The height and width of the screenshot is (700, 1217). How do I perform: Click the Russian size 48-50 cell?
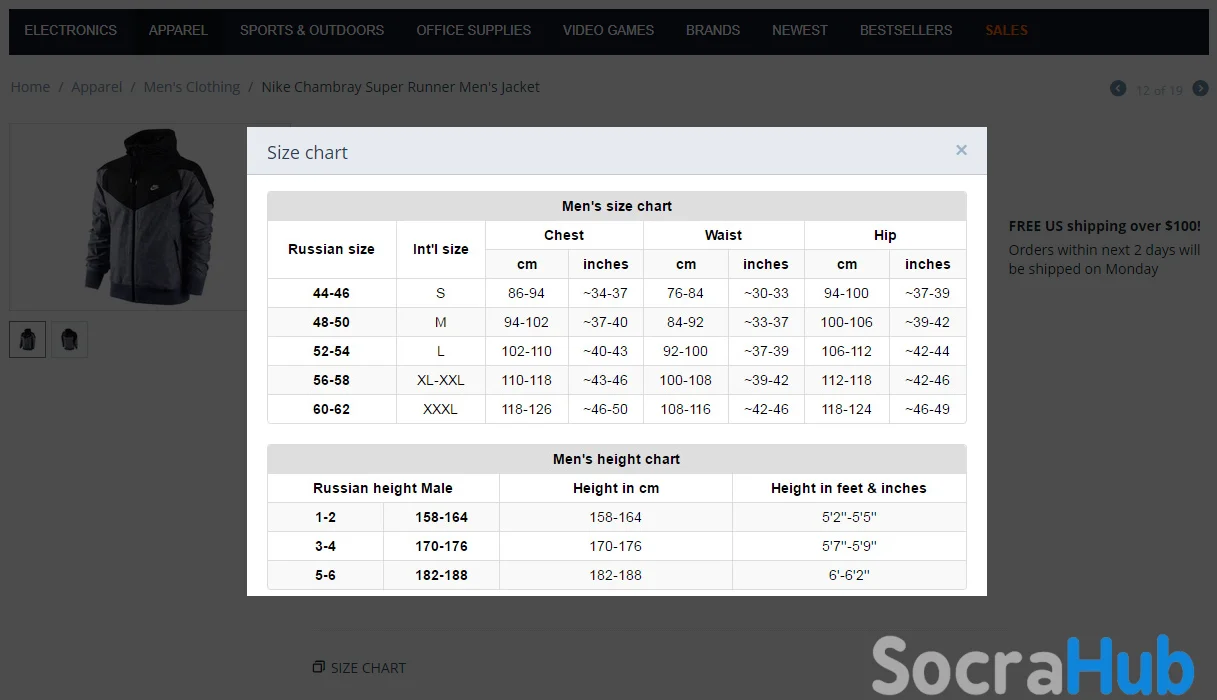(331, 322)
